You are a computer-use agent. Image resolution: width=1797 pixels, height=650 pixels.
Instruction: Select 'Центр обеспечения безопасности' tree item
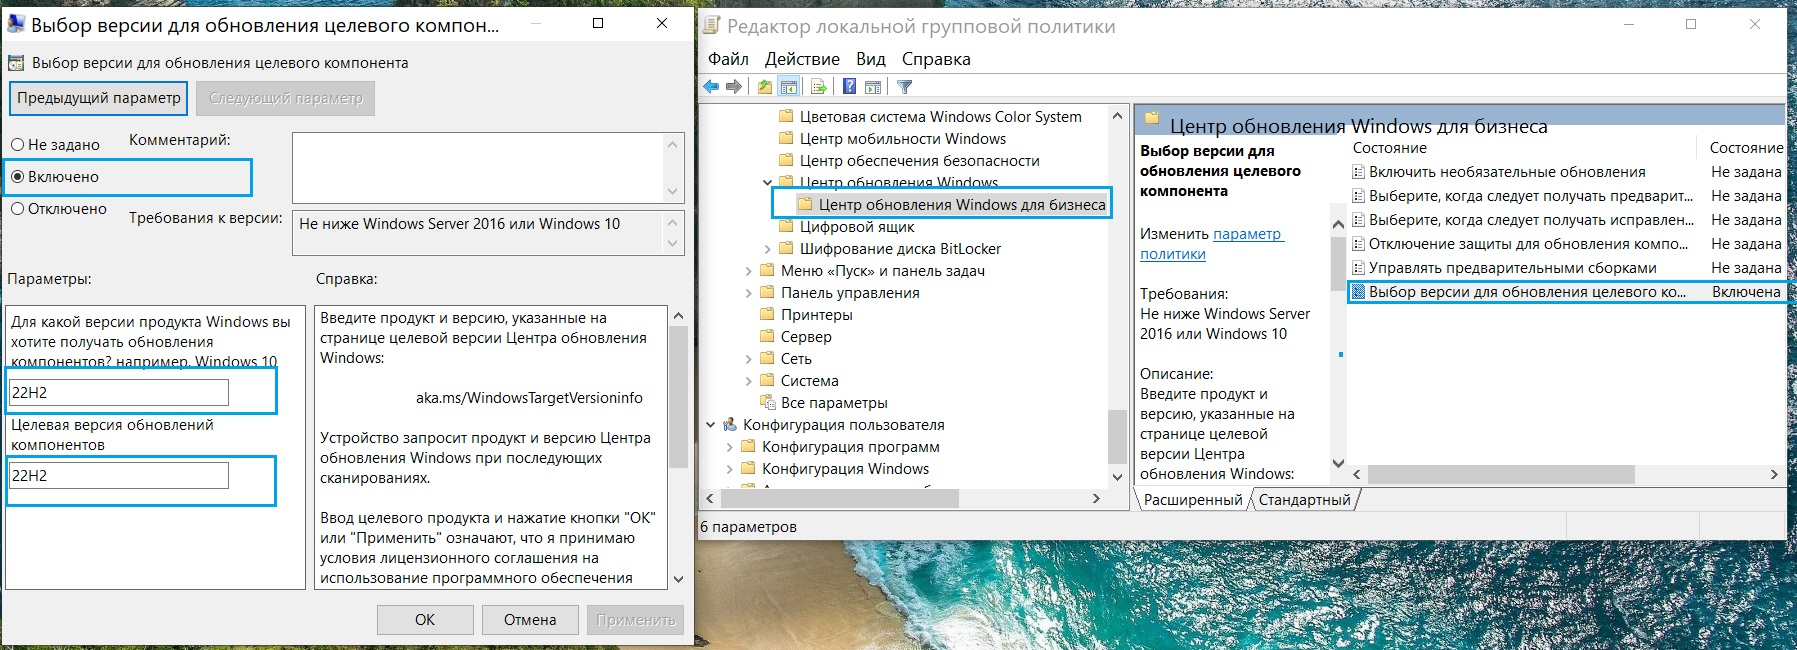[919, 161]
